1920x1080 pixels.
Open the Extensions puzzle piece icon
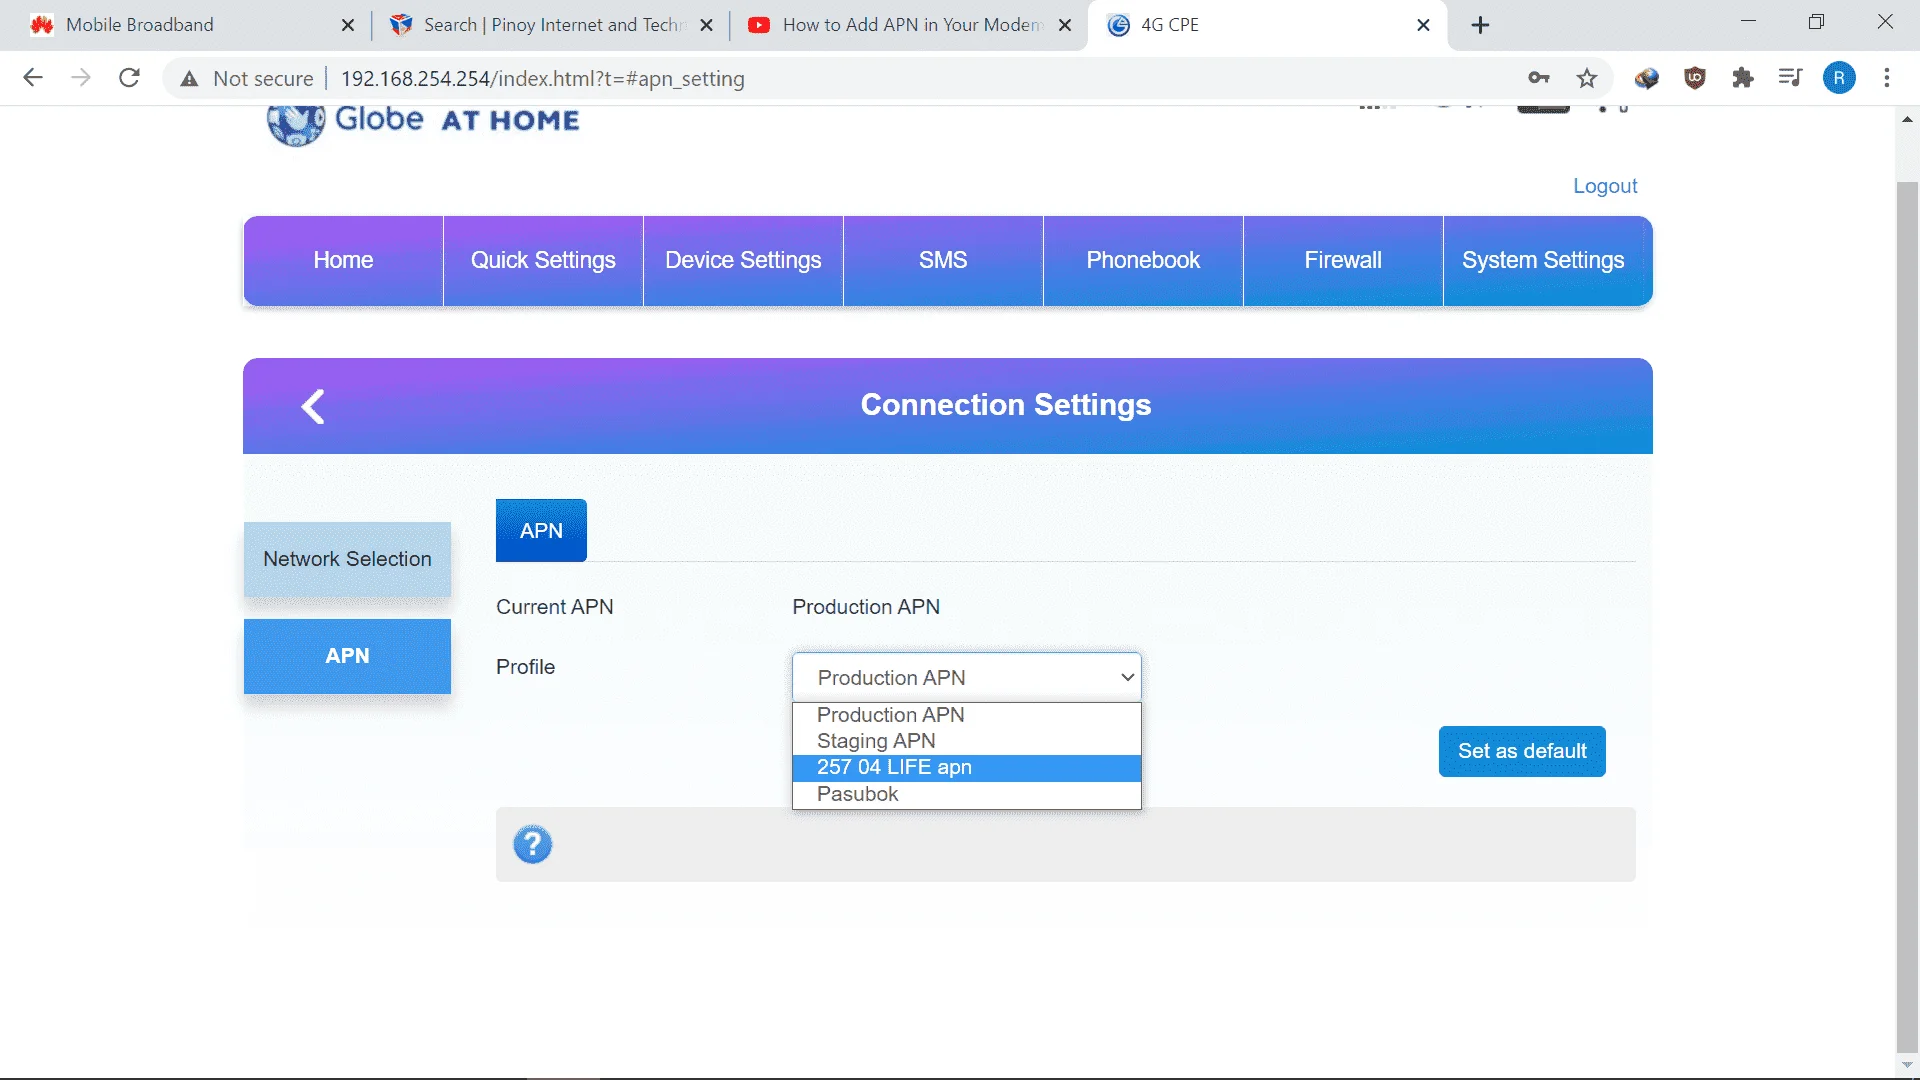pos(1743,78)
